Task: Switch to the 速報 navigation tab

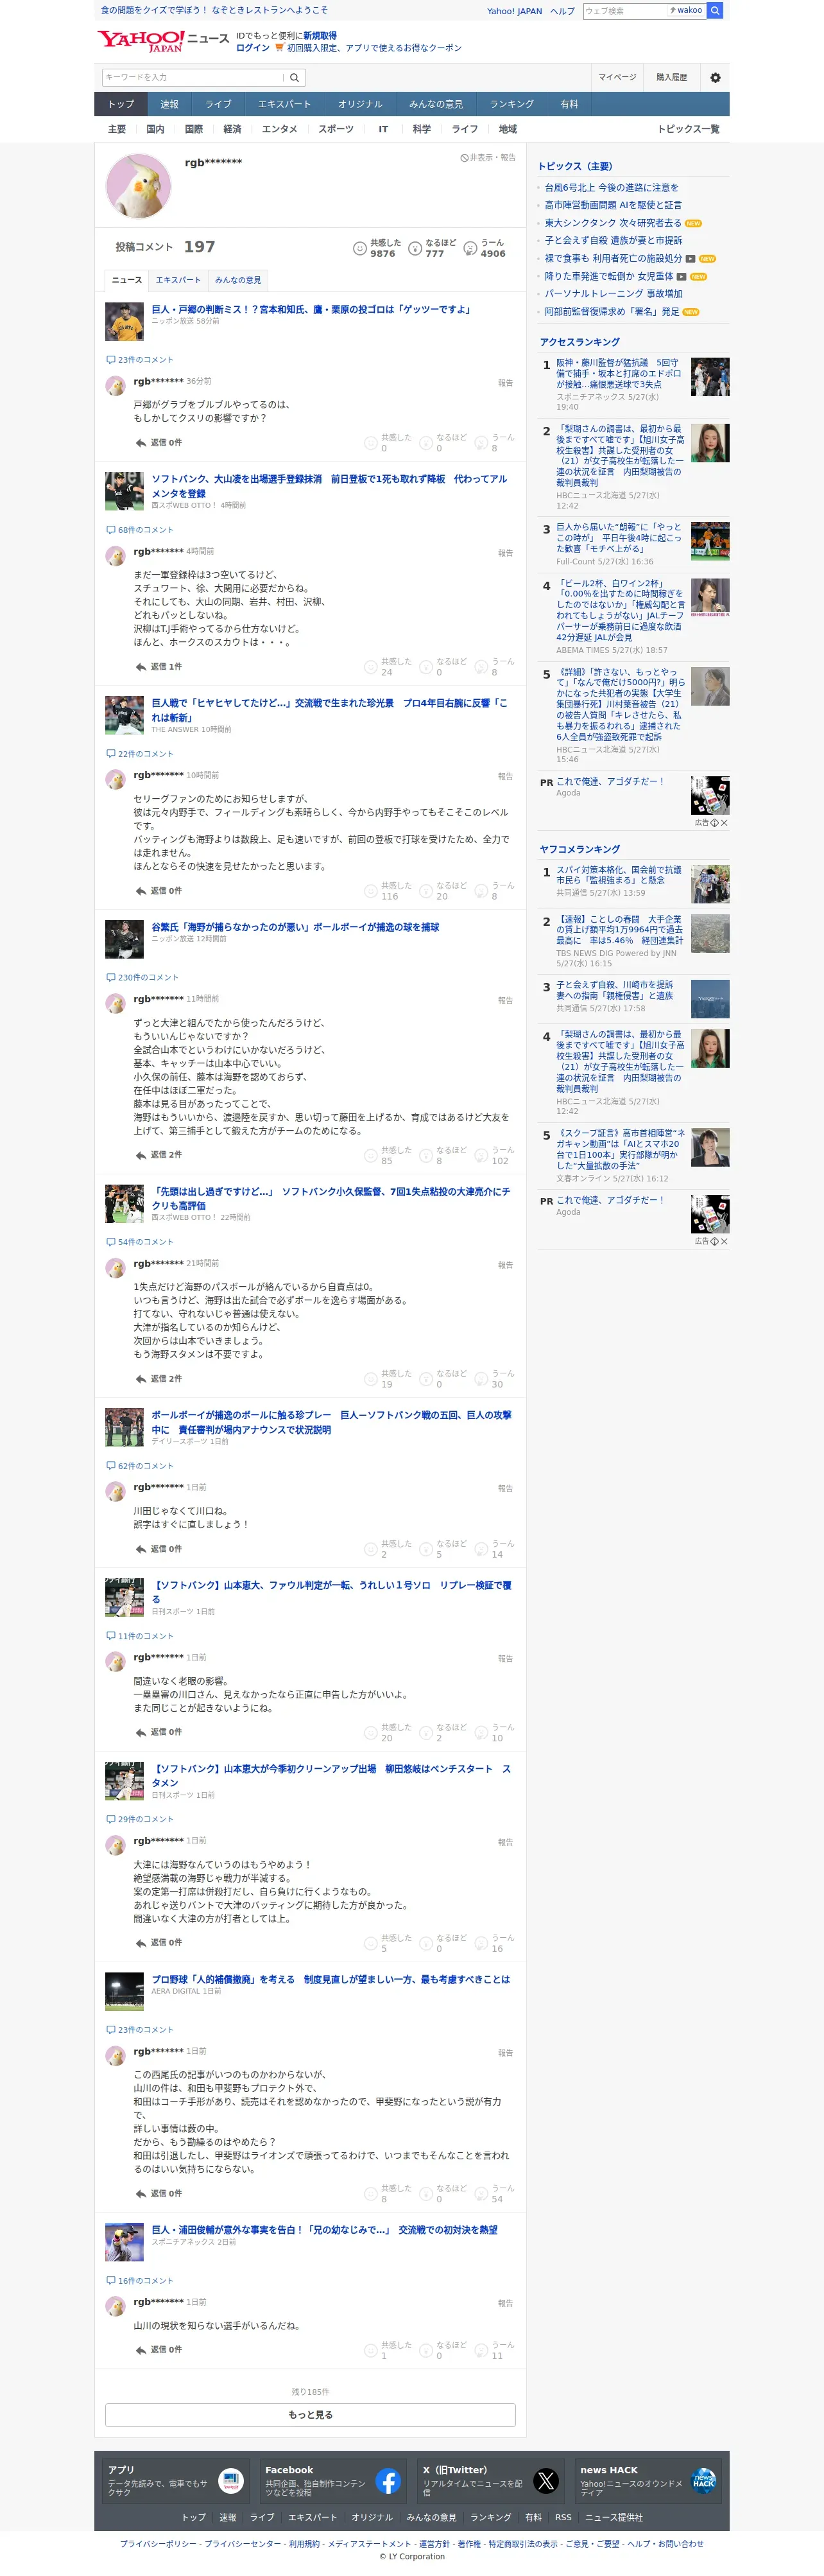Action: pyautogui.click(x=170, y=104)
